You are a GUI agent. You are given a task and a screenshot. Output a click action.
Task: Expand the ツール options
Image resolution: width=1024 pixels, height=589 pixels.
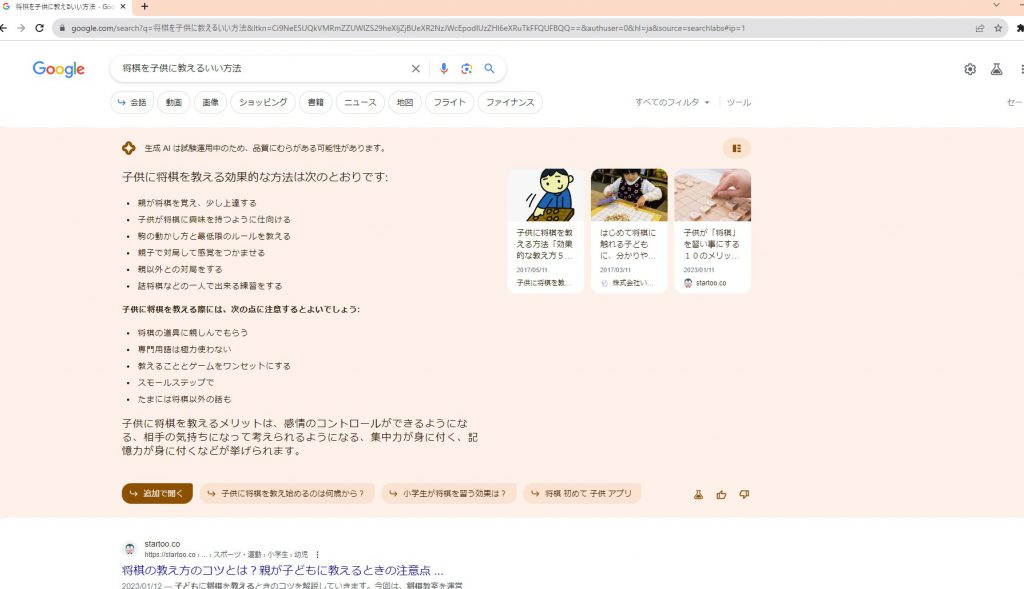pyautogui.click(x=739, y=102)
